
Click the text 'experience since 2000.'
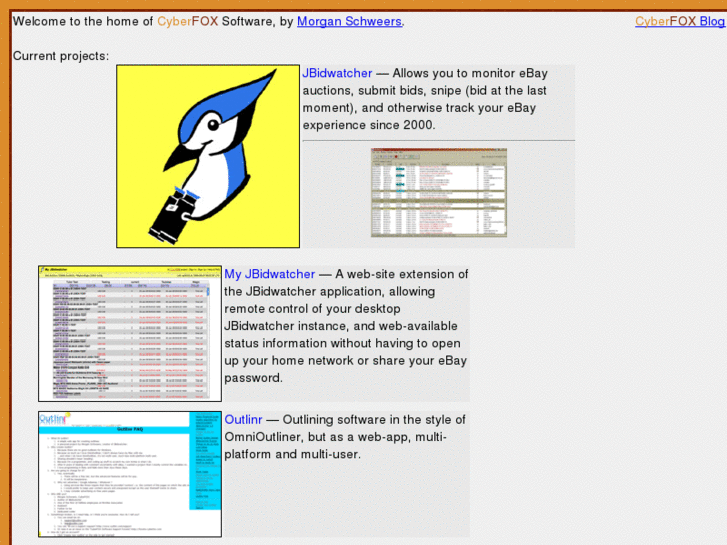[x=369, y=125]
